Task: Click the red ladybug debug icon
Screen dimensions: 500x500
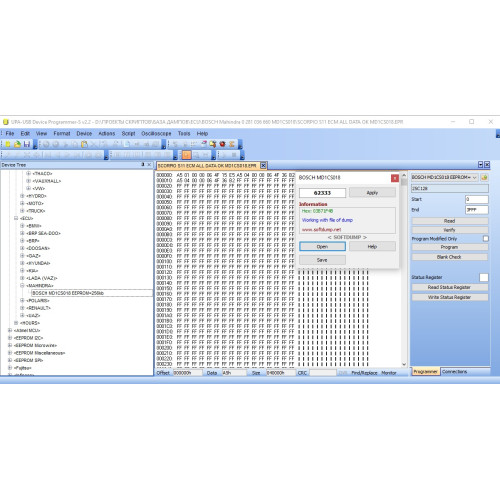Action: (222, 144)
